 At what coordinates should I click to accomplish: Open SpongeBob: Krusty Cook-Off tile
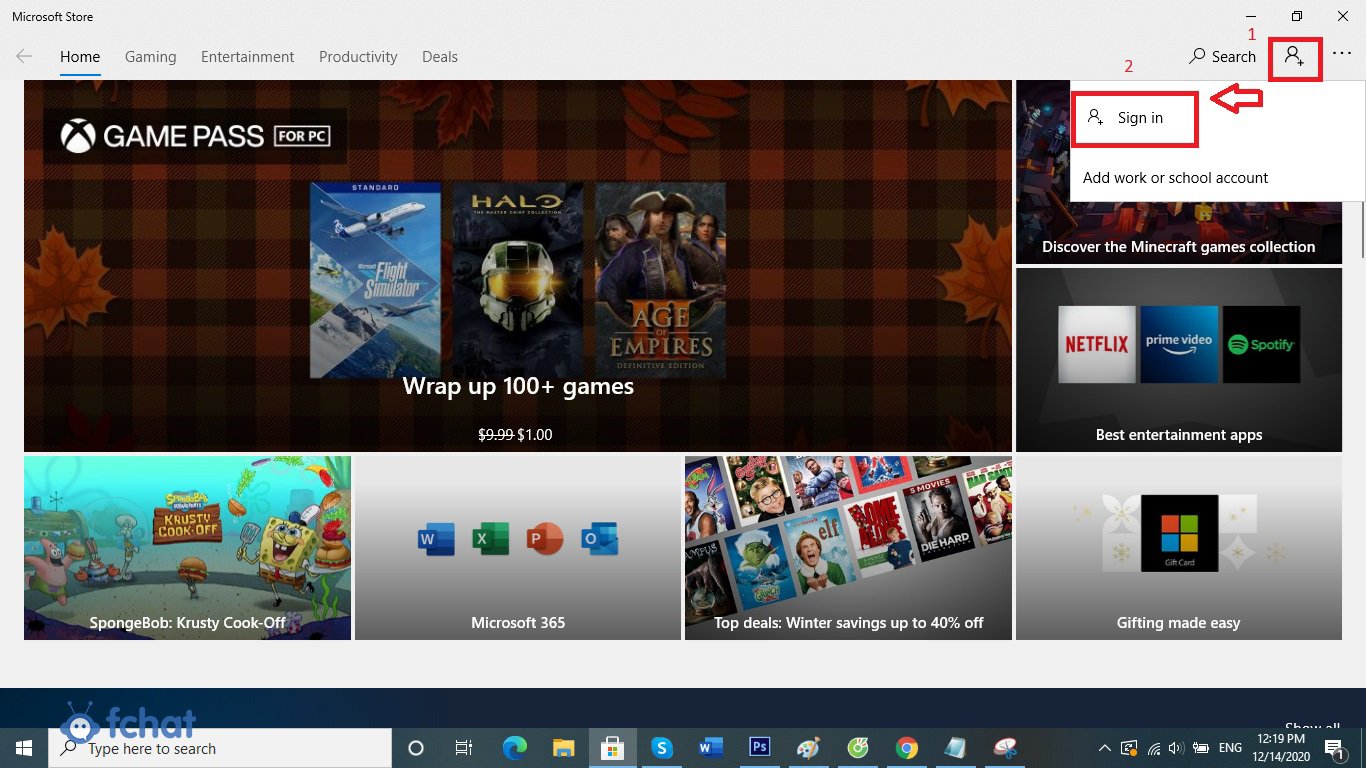click(x=187, y=548)
